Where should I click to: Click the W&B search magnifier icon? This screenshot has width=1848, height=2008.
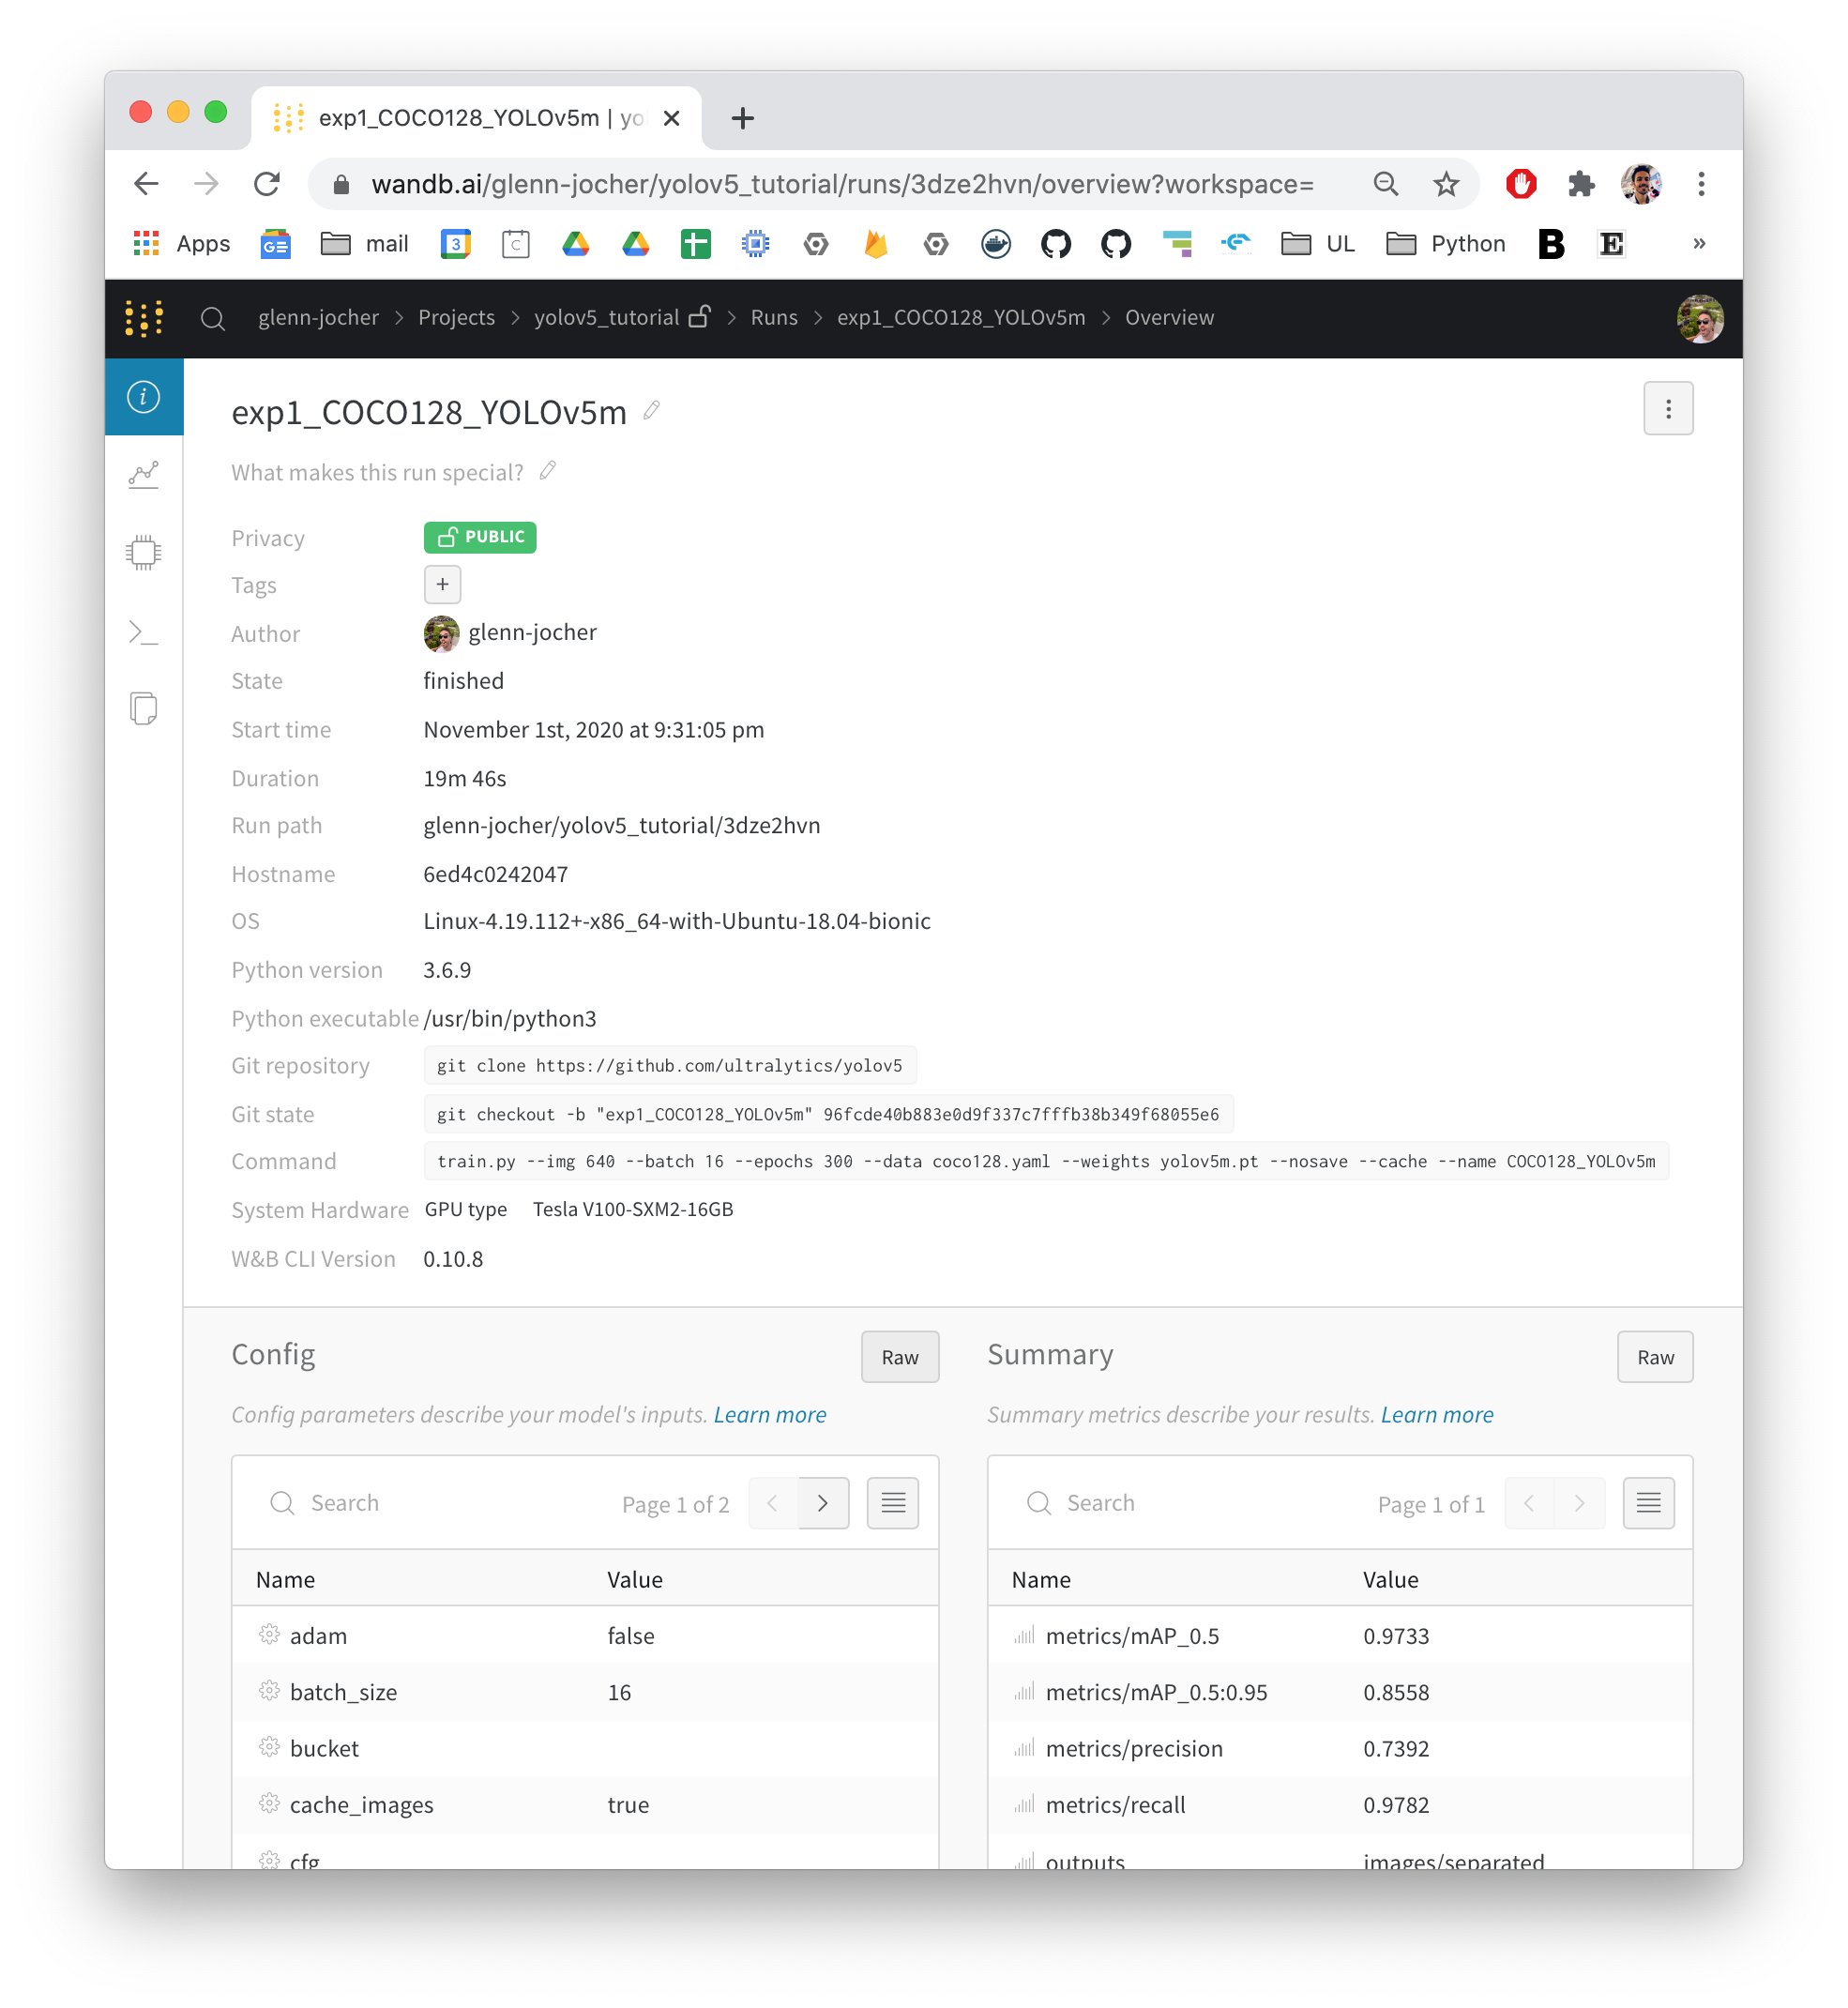(x=213, y=318)
